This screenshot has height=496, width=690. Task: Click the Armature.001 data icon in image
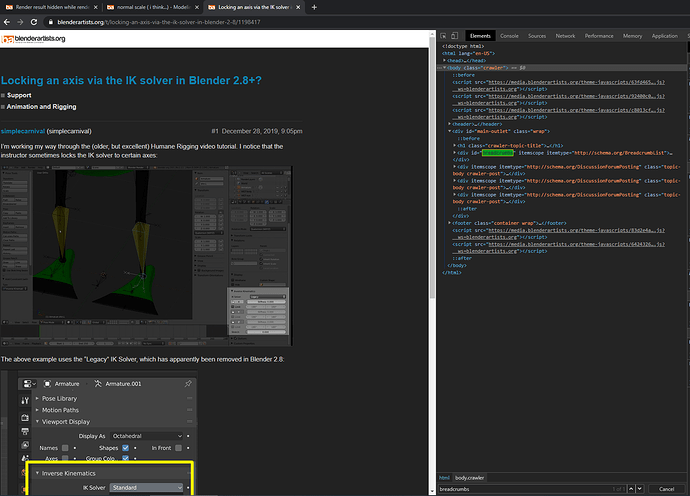click(98, 384)
